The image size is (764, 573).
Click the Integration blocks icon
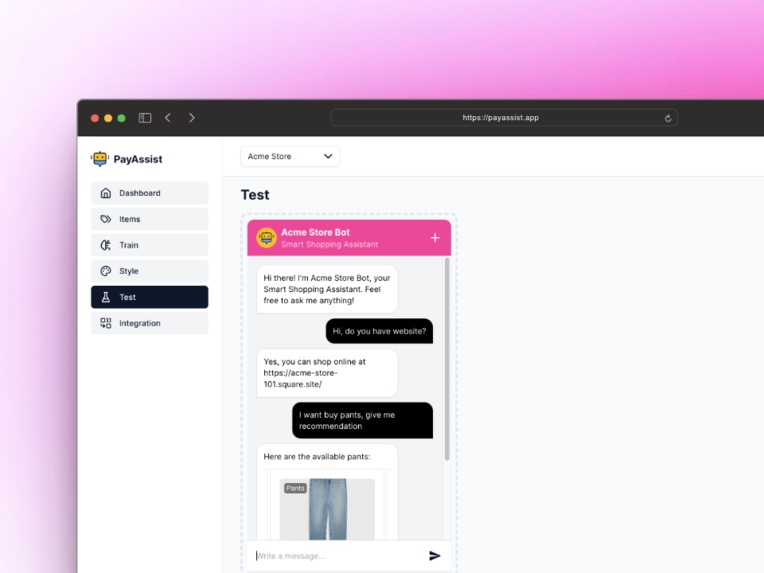click(x=106, y=323)
